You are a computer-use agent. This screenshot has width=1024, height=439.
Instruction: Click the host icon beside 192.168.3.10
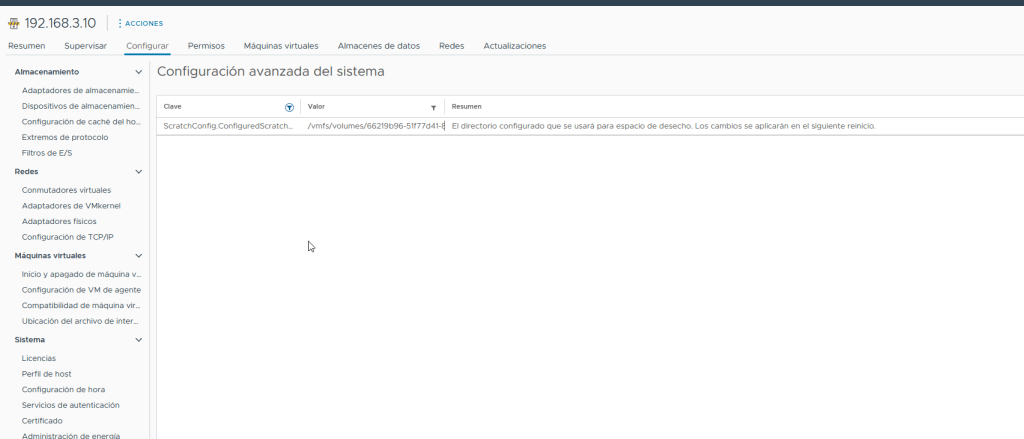14,23
